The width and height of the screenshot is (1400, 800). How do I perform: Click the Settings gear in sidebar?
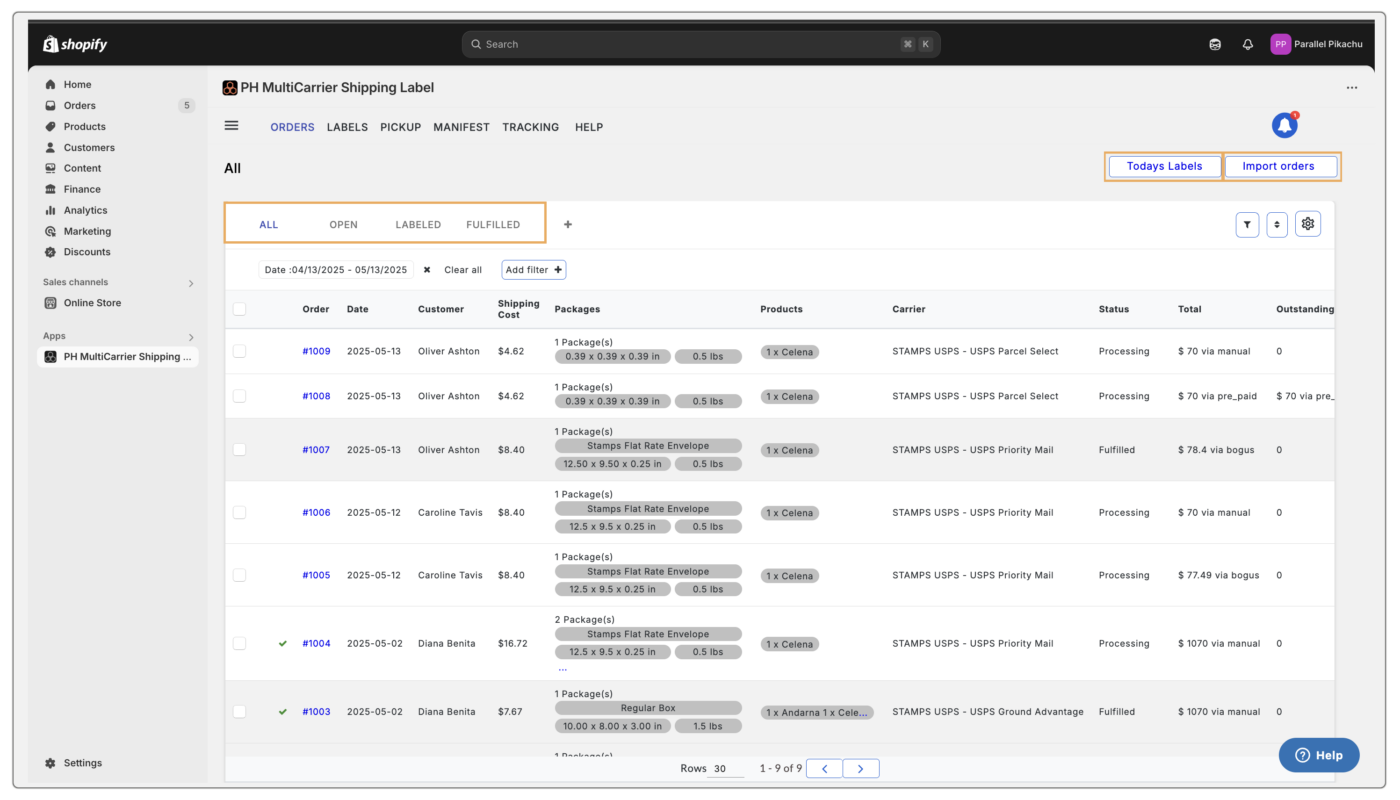pyautogui.click(x=51, y=763)
